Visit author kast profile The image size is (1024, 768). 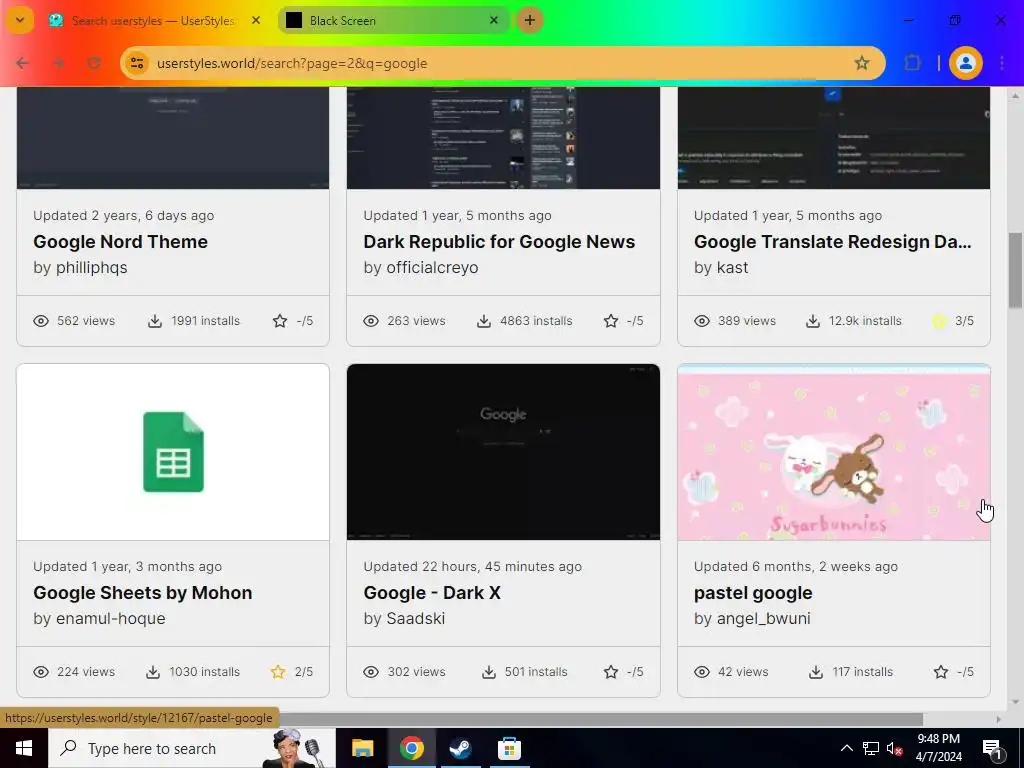click(x=732, y=268)
